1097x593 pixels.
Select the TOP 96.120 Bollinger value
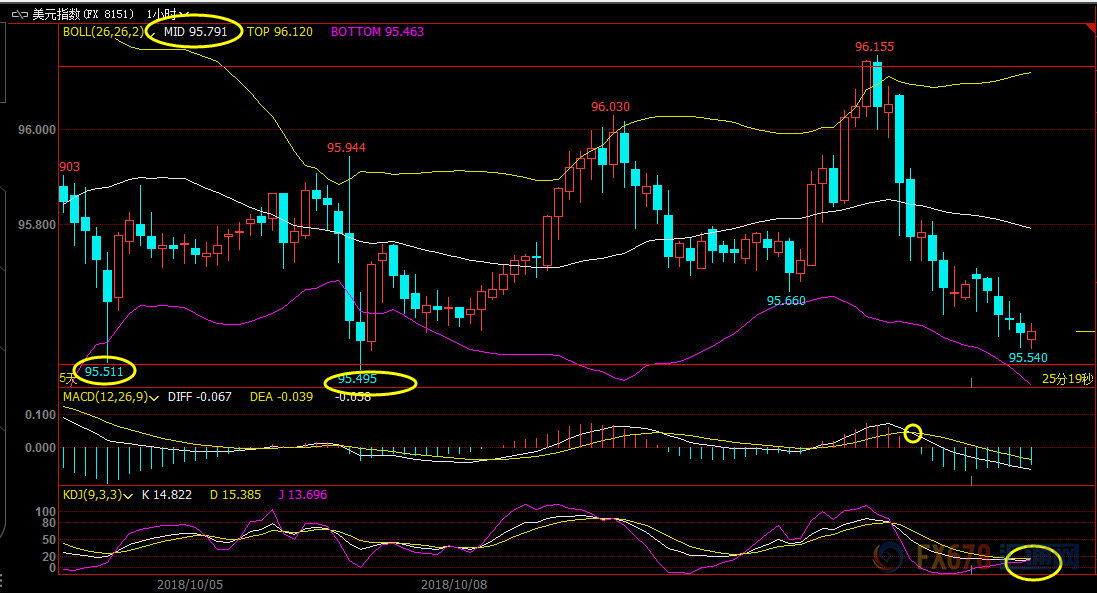click(280, 31)
